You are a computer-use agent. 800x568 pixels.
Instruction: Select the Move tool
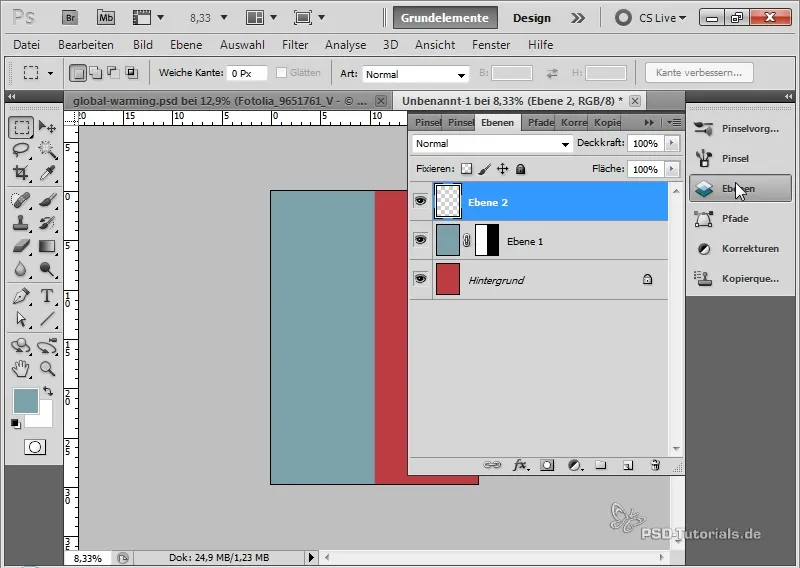(x=47, y=127)
